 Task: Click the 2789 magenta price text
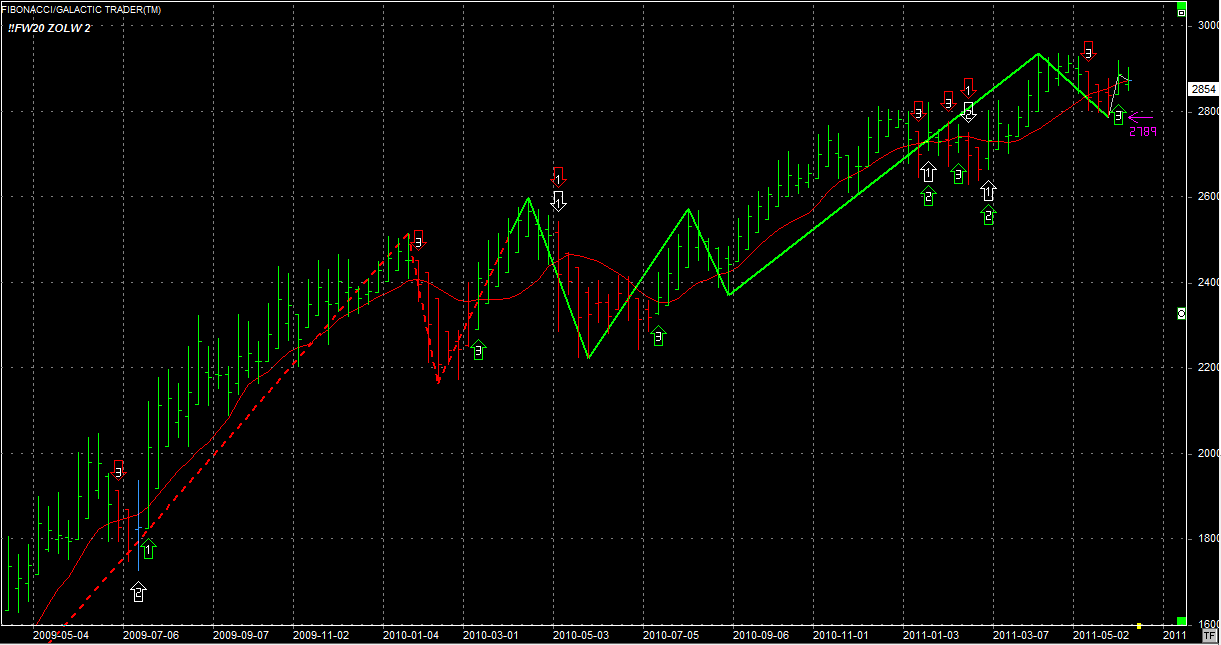point(1142,131)
